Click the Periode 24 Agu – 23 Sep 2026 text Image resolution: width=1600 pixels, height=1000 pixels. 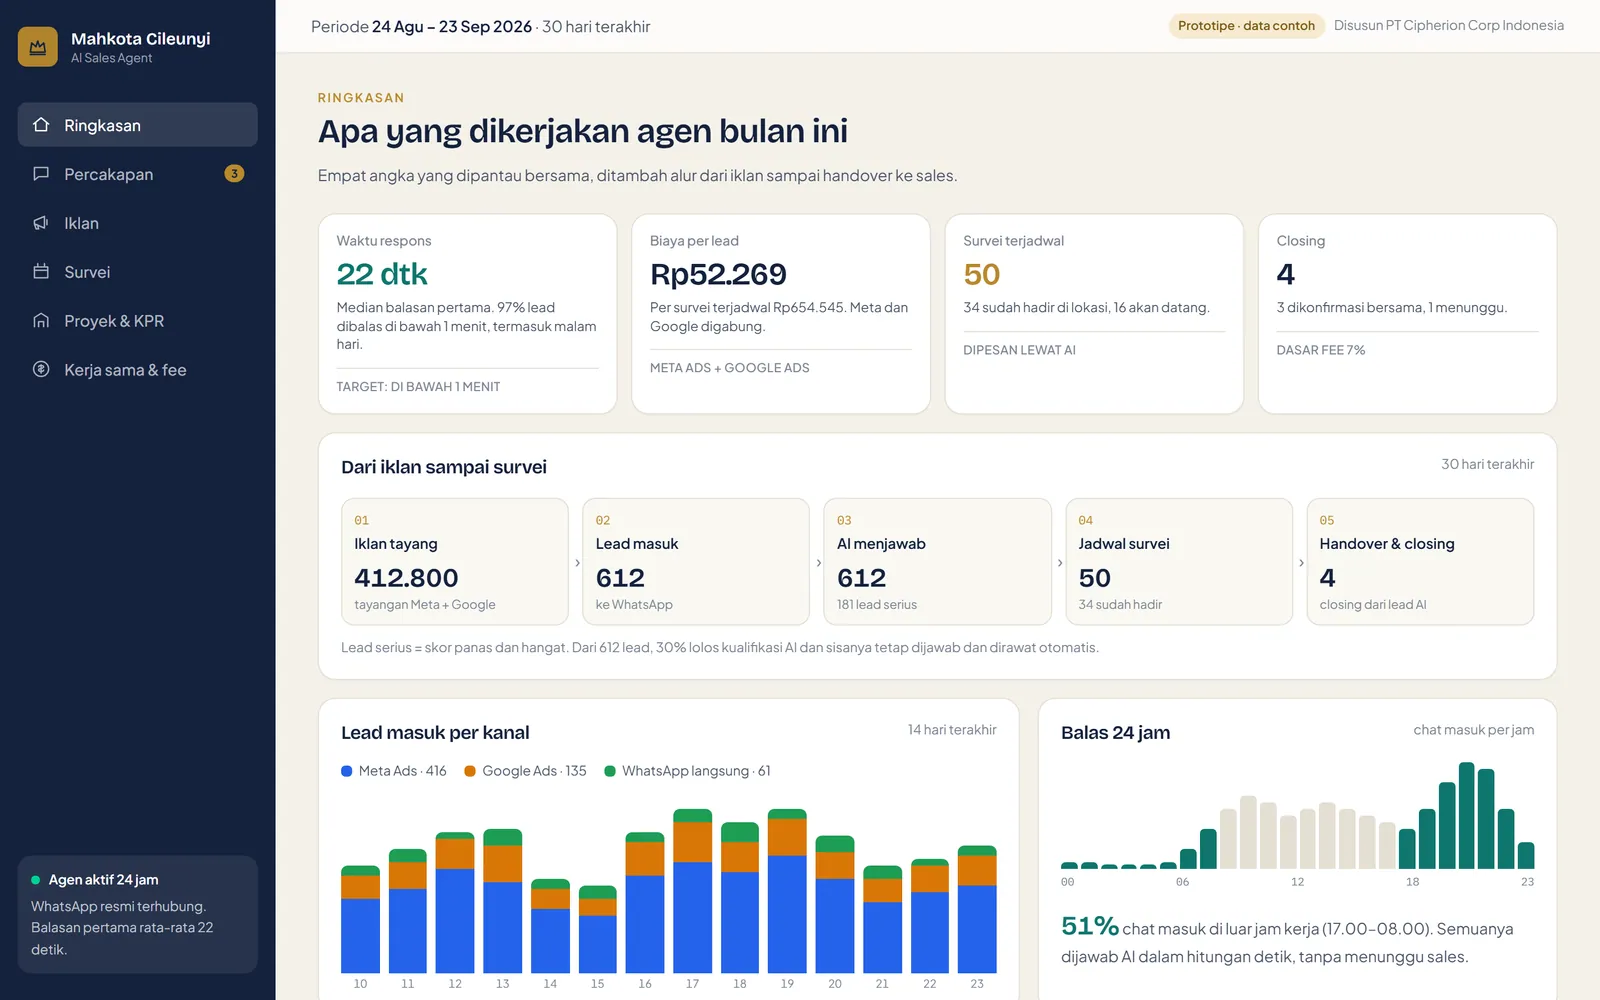421,27
